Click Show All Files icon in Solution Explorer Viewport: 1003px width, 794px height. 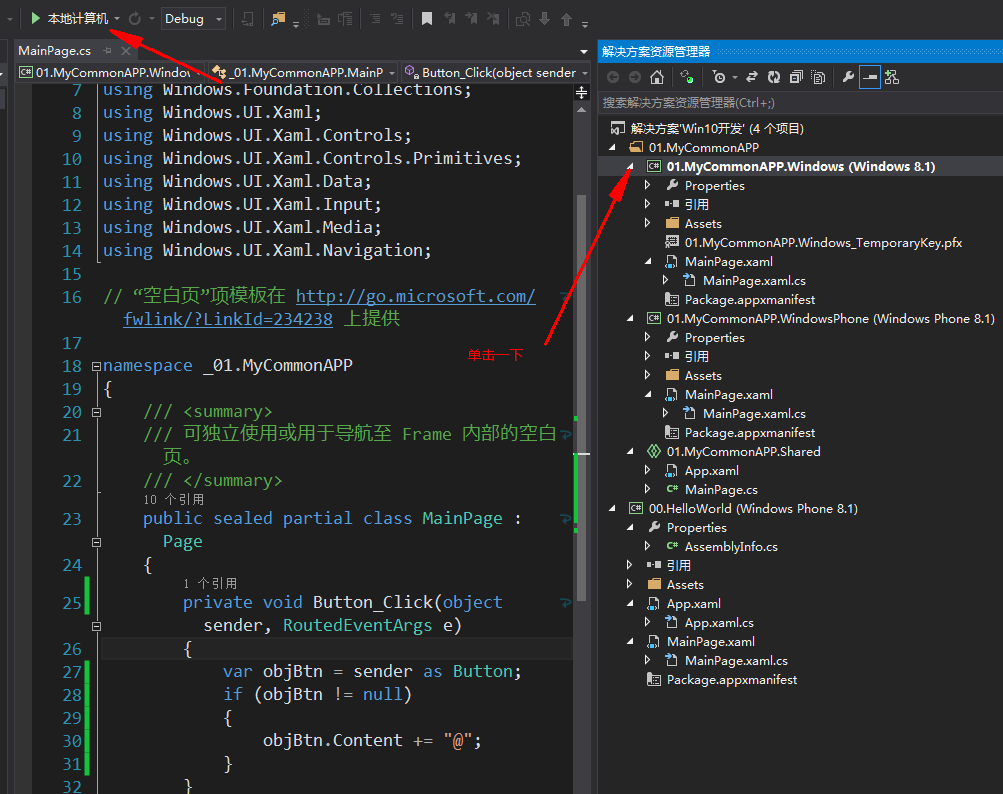tap(818, 77)
